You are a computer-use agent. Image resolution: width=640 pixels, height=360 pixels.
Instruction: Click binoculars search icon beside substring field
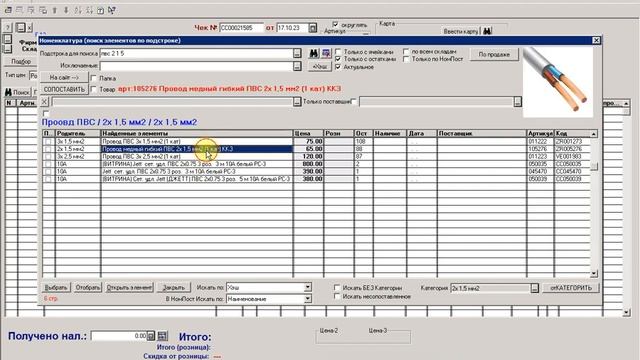point(313,53)
